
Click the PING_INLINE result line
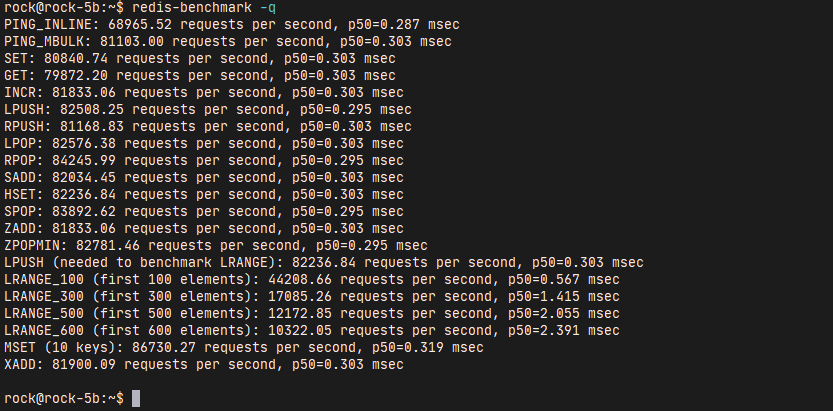point(232,24)
